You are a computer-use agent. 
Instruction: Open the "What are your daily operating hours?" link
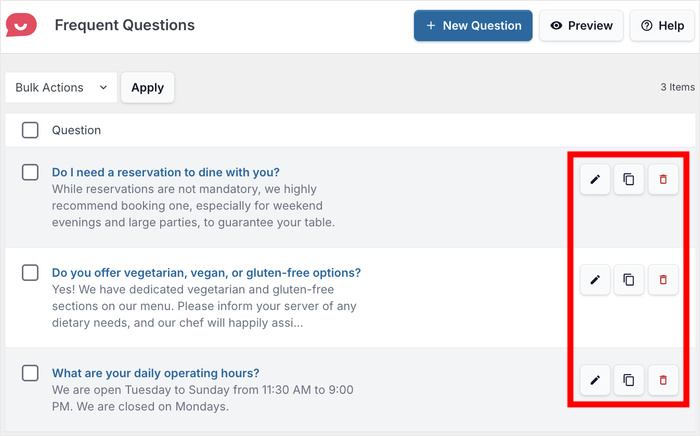(x=156, y=373)
